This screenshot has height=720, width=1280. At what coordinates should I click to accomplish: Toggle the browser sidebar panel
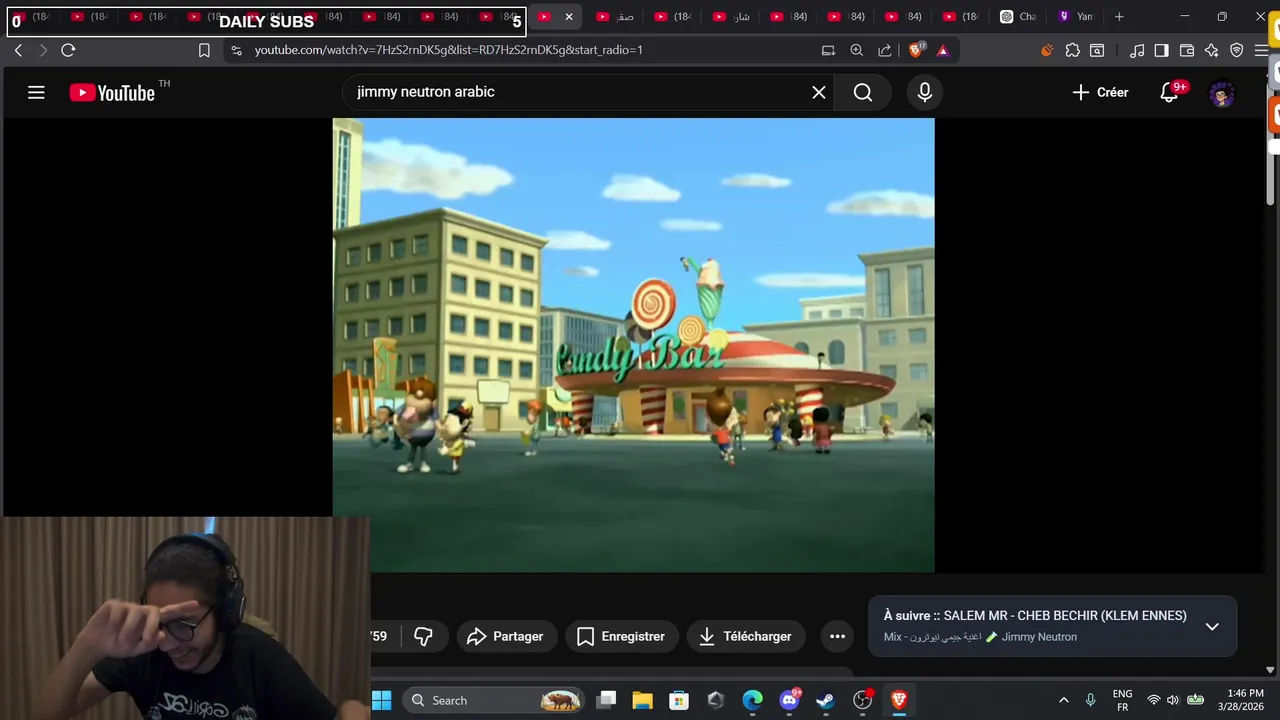pos(1161,50)
